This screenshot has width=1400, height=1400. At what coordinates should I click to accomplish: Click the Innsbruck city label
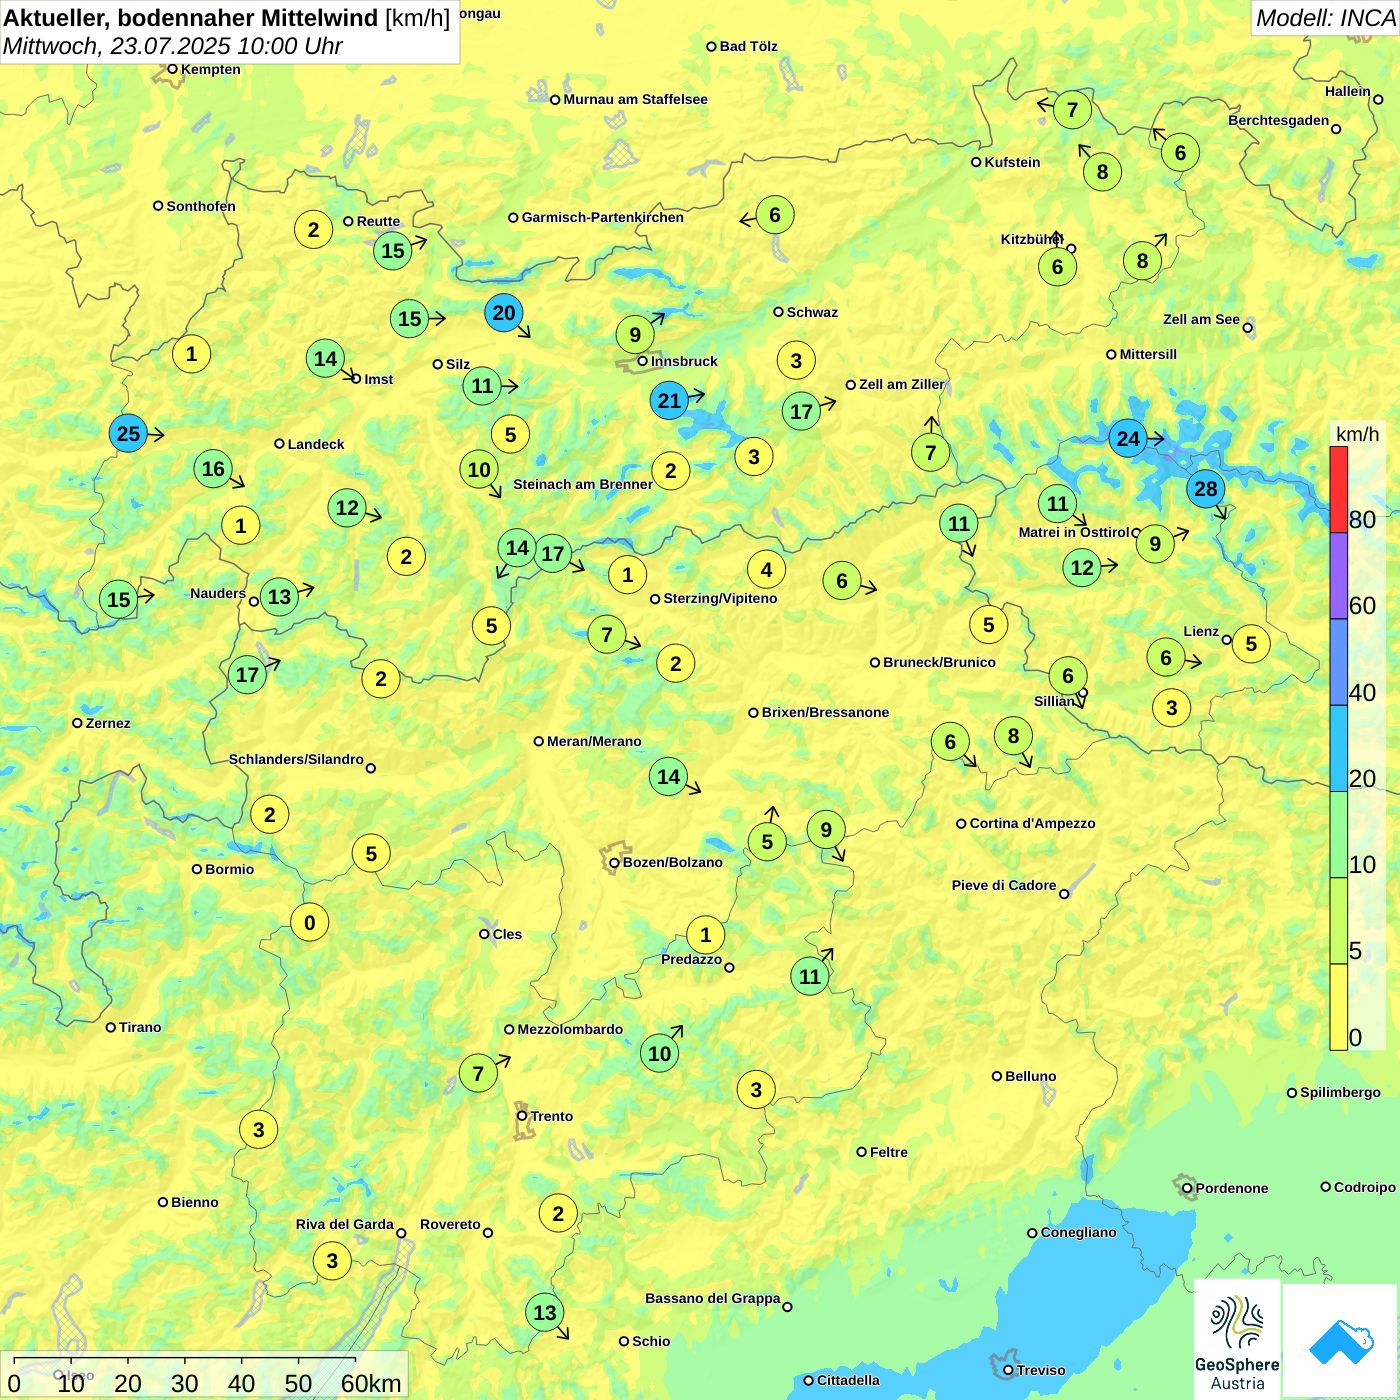click(684, 361)
